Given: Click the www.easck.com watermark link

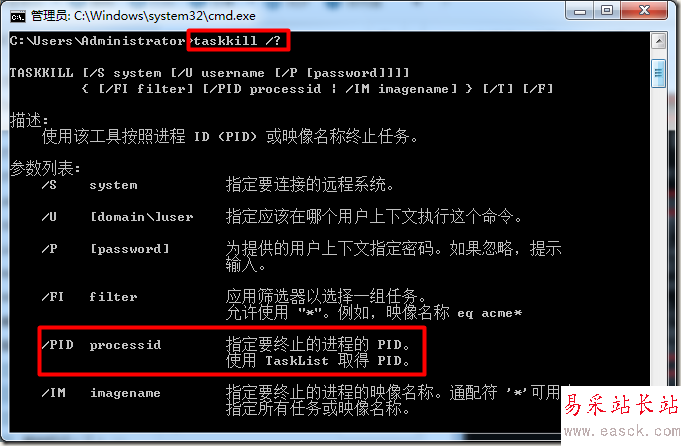Looking at the screenshot, I should [622, 431].
